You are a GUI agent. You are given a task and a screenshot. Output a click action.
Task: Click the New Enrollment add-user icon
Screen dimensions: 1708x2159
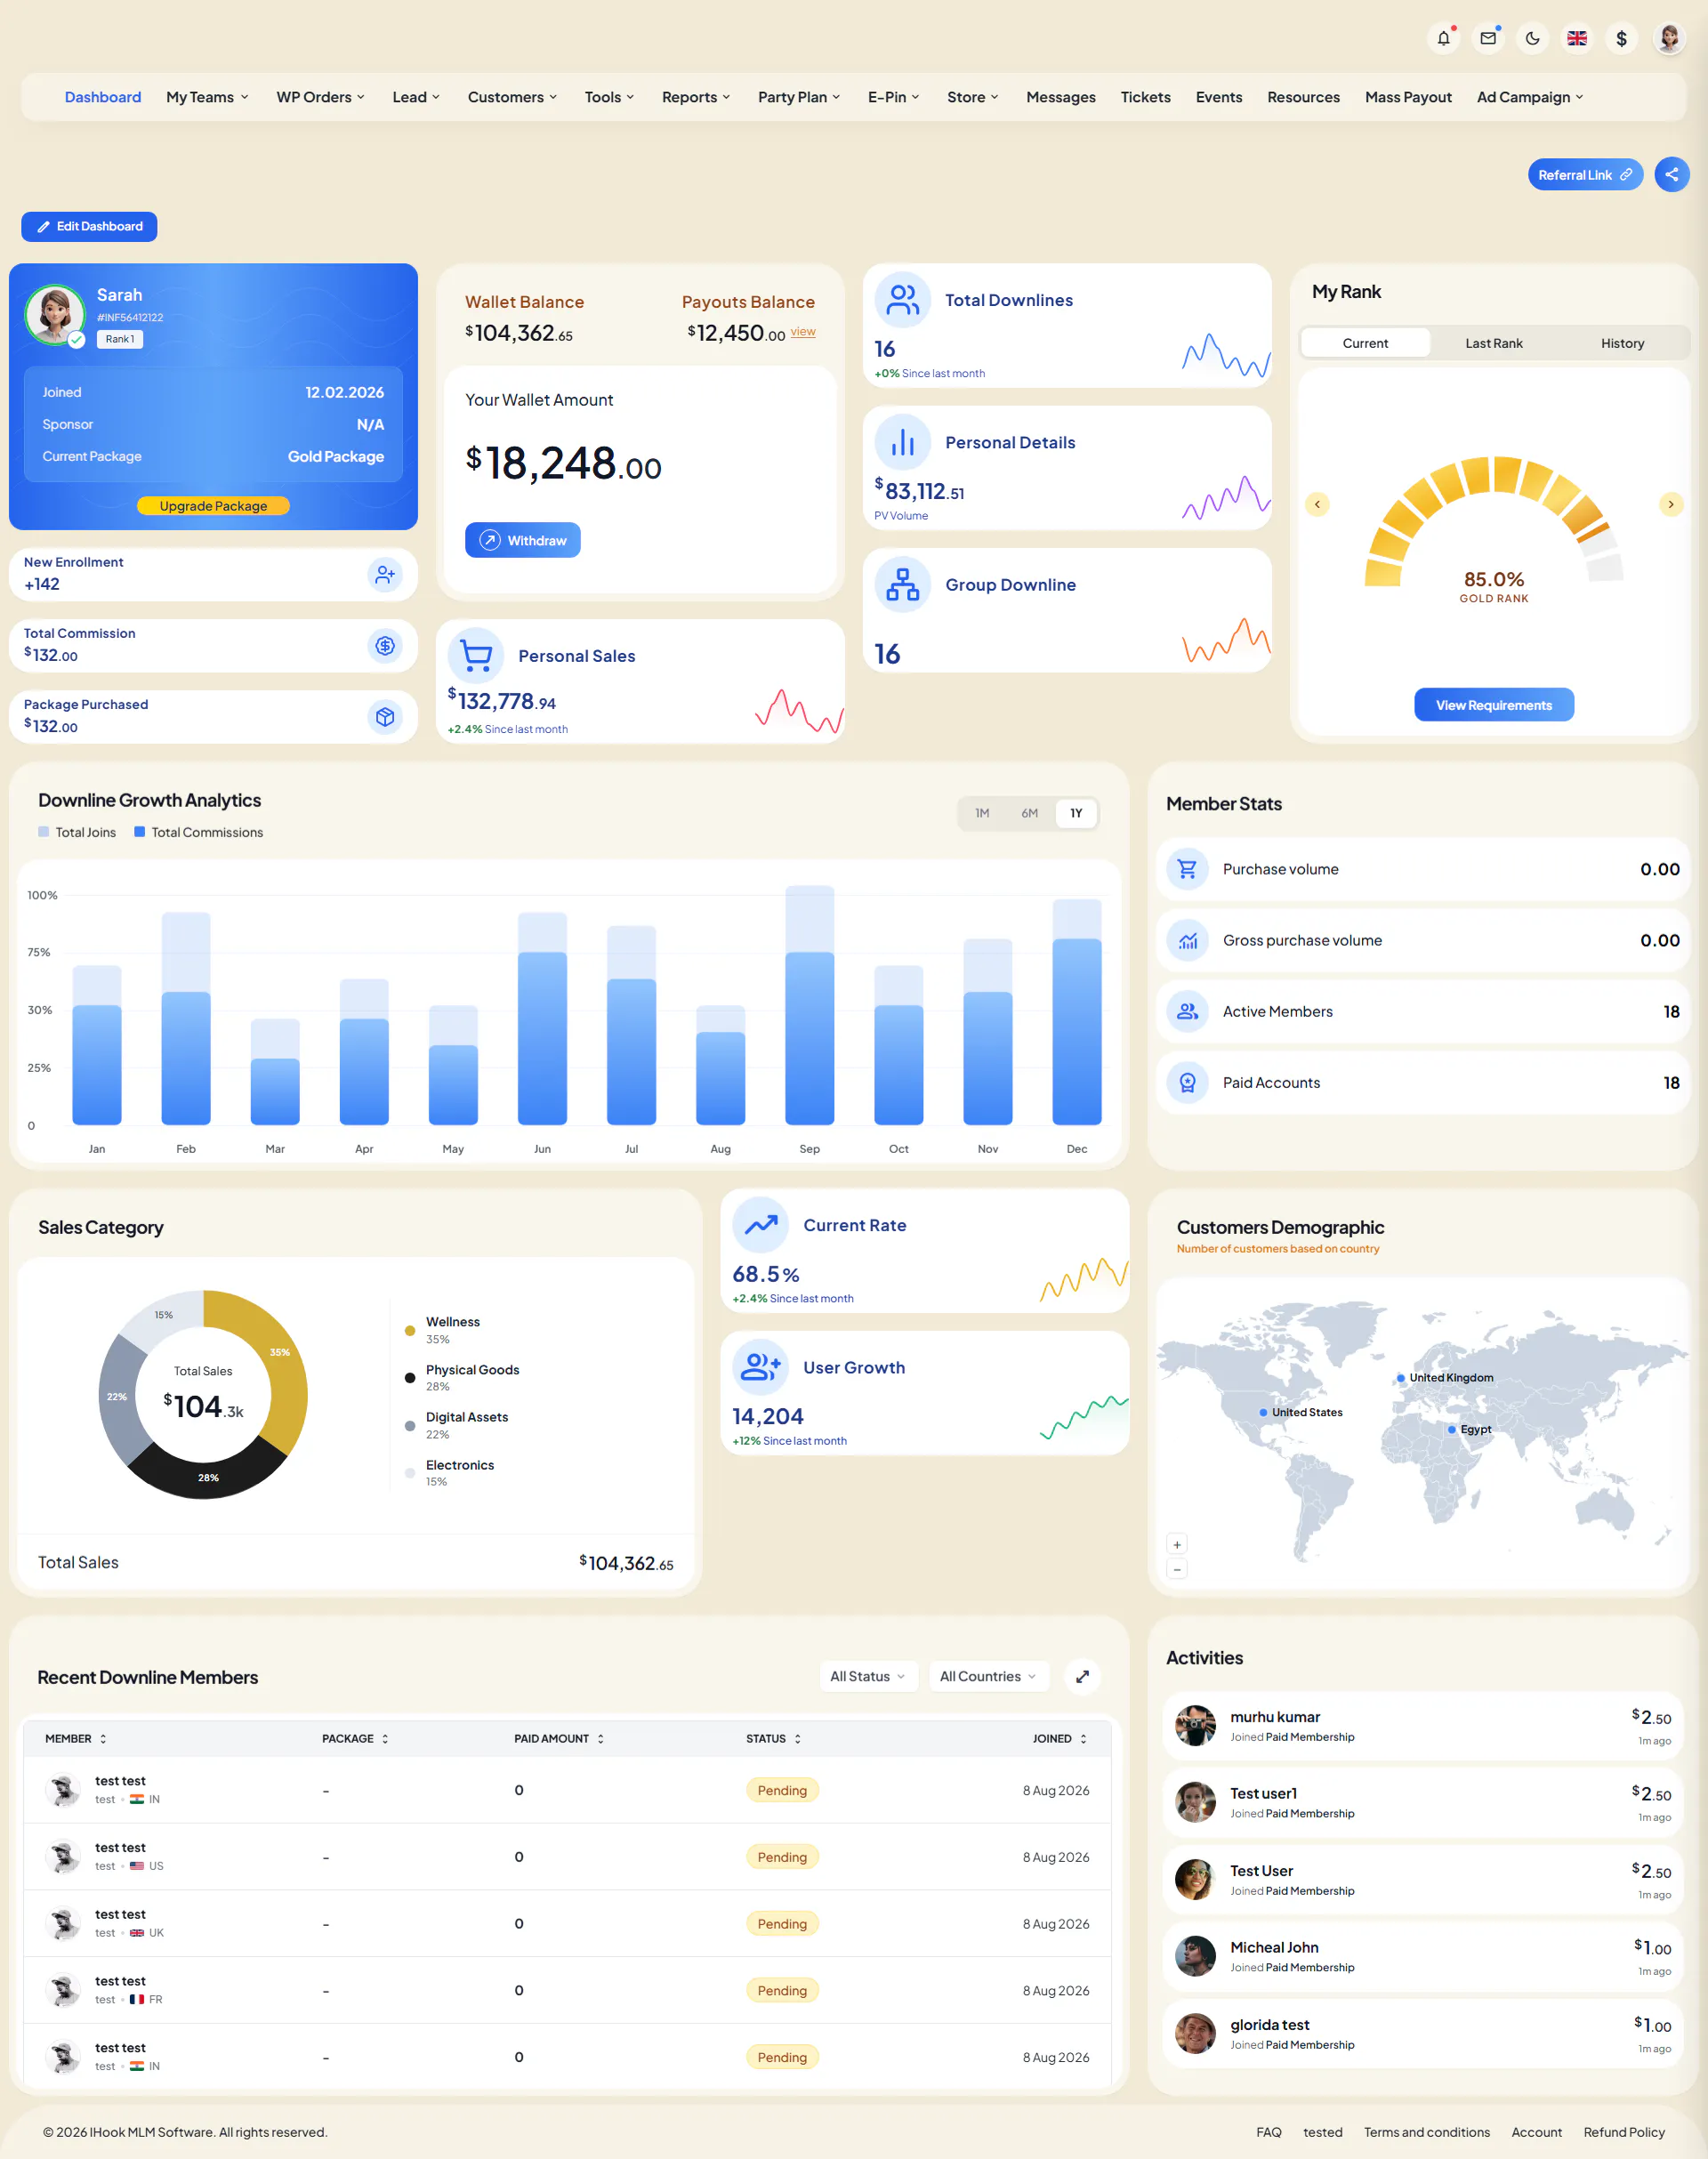point(385,574)
